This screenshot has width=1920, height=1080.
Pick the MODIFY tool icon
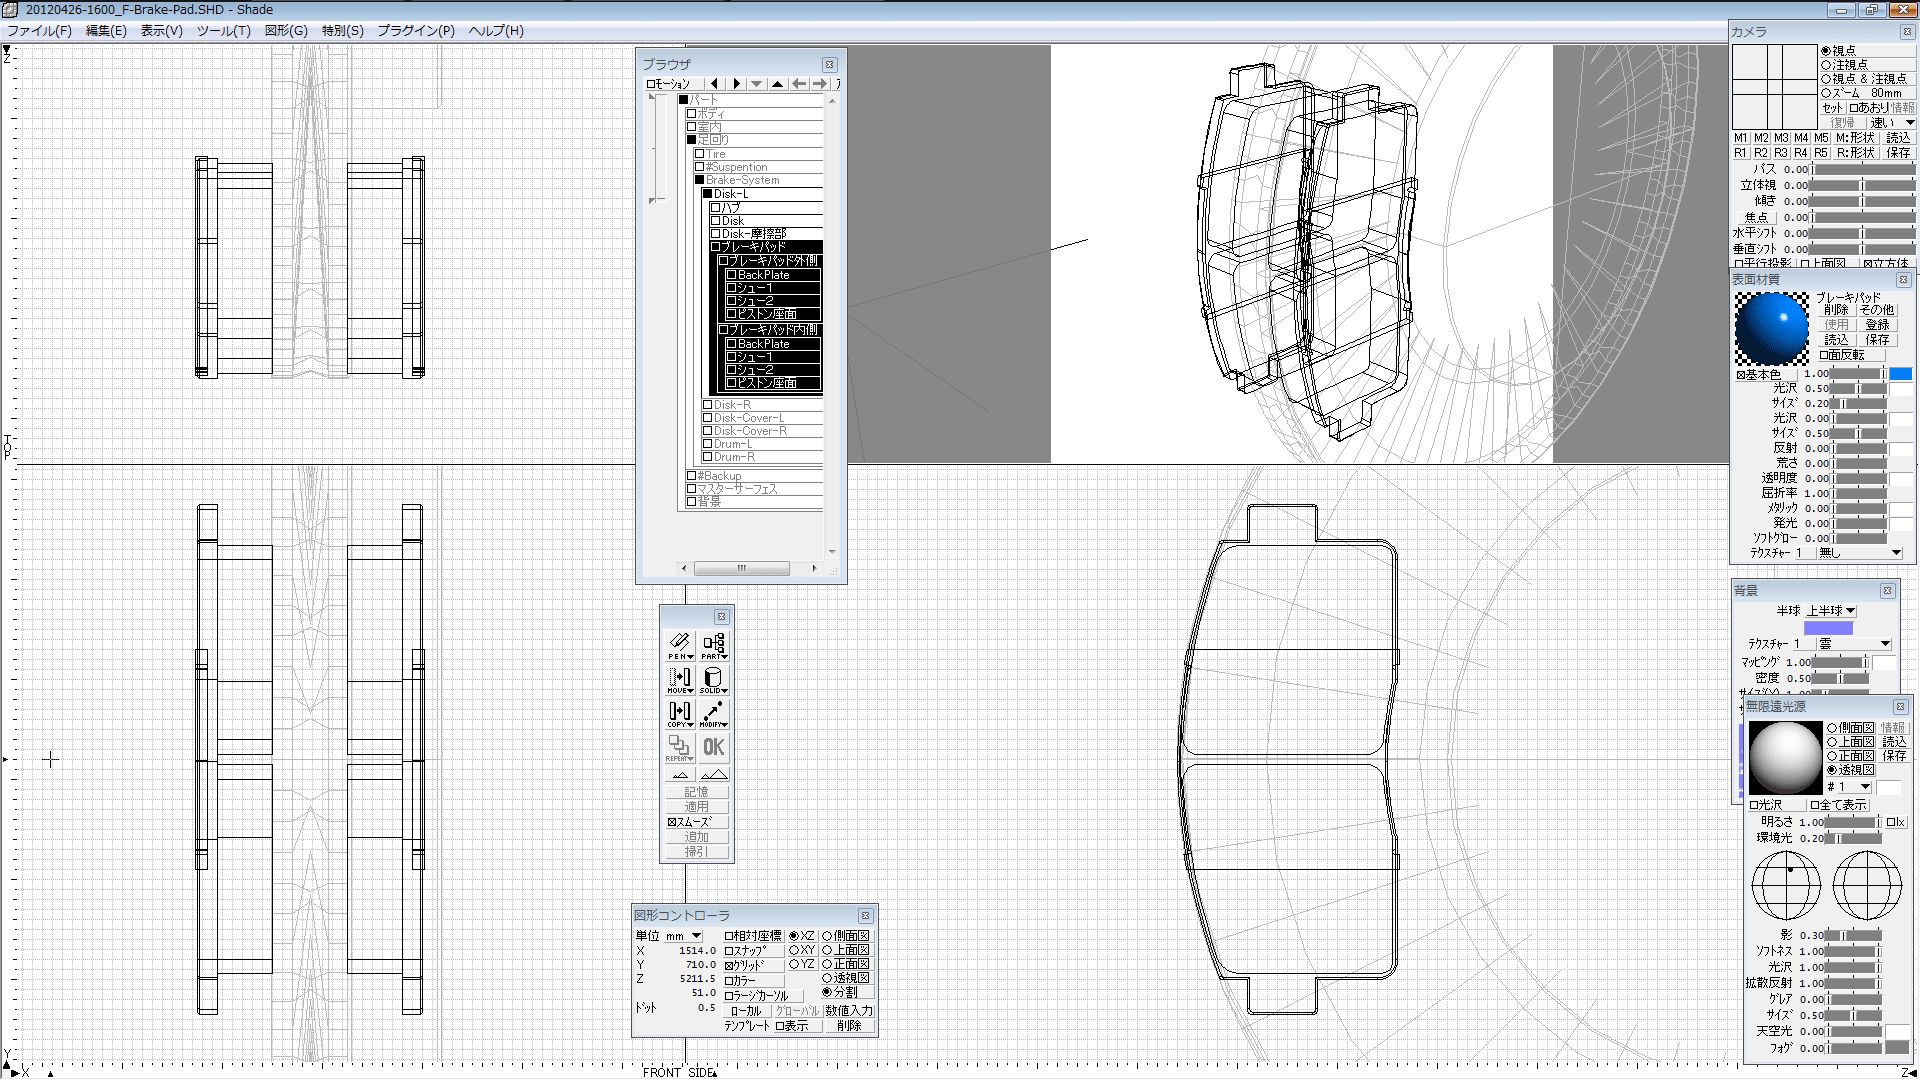(713, 713)
